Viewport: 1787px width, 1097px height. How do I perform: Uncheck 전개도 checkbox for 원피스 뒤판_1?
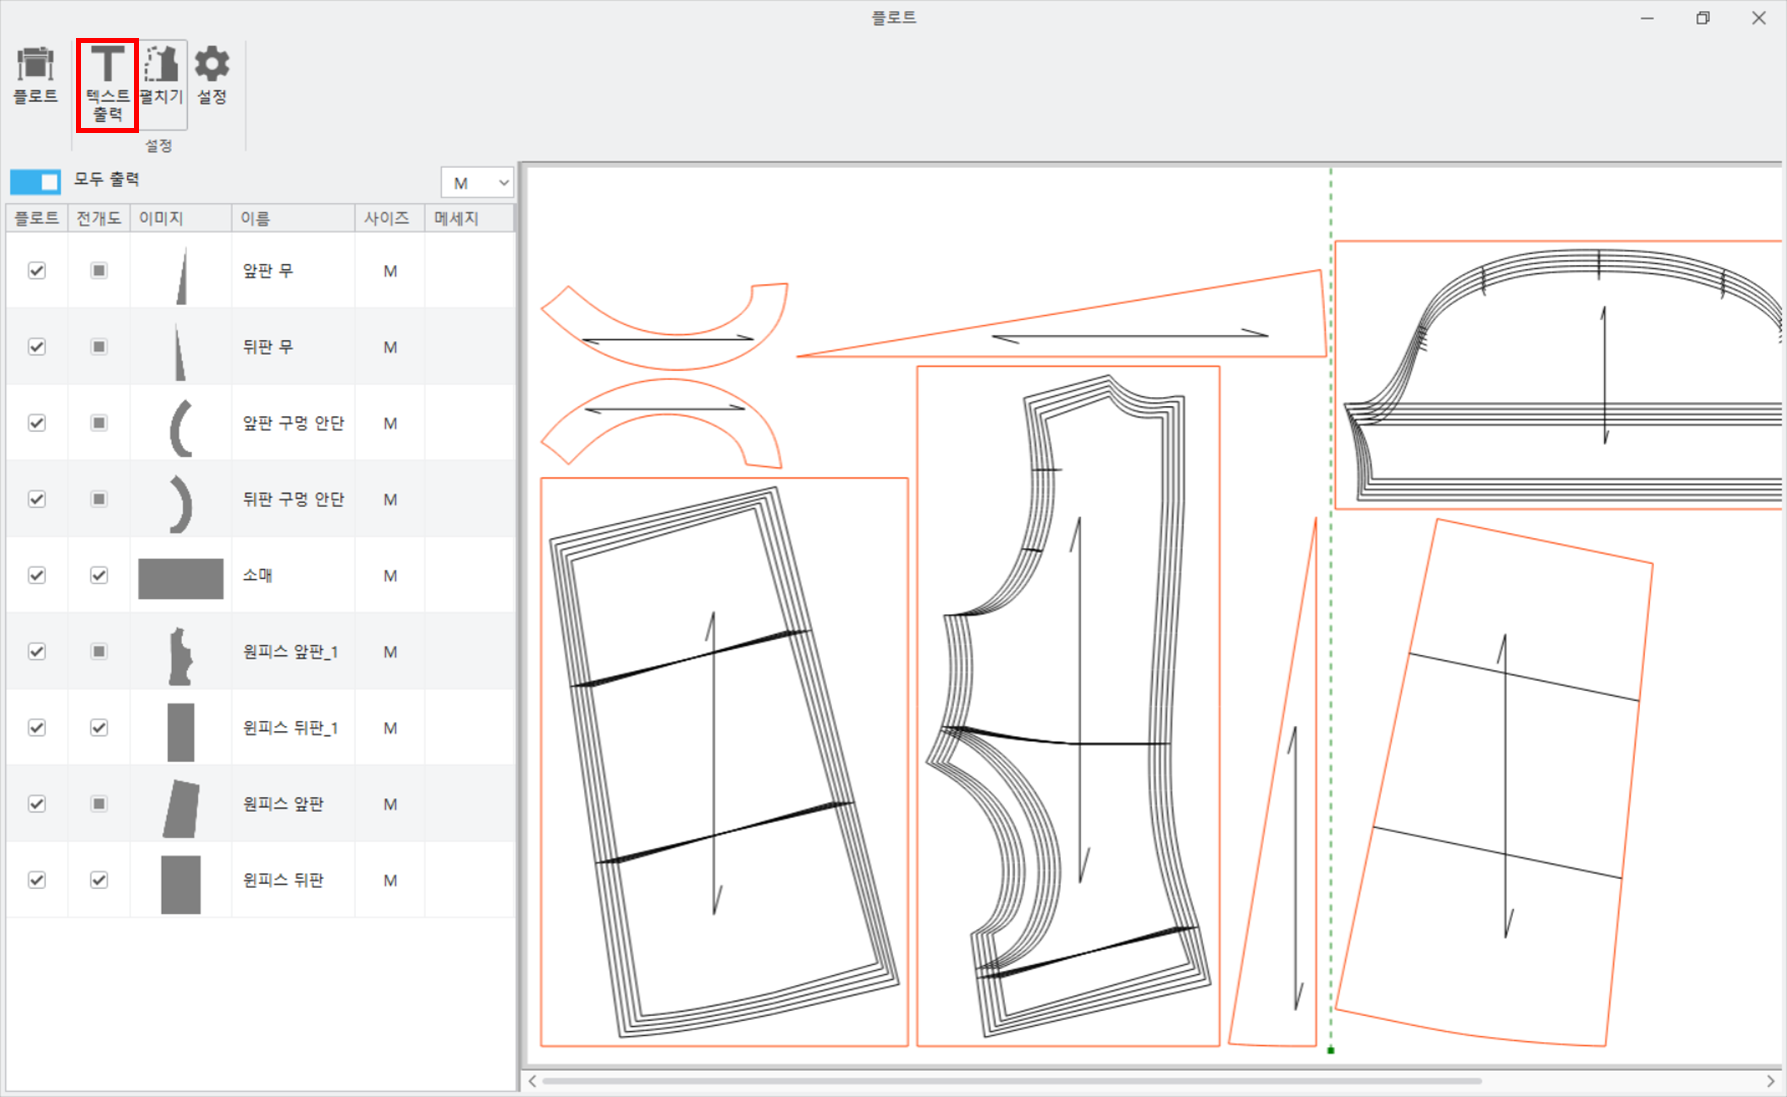click(99, 727)
